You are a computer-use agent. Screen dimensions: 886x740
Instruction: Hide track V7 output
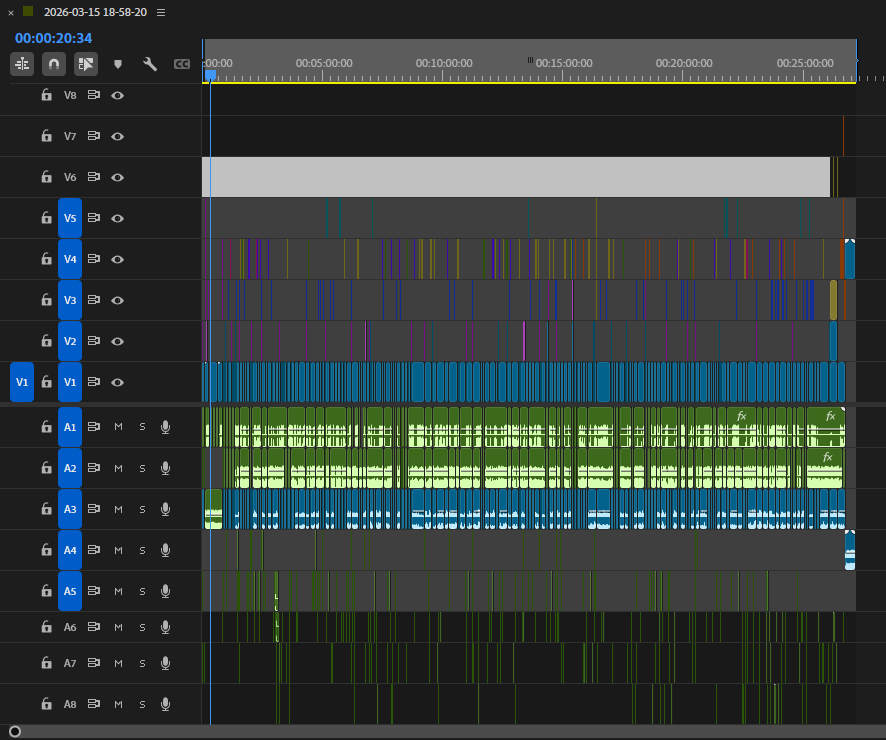point(118,136)
